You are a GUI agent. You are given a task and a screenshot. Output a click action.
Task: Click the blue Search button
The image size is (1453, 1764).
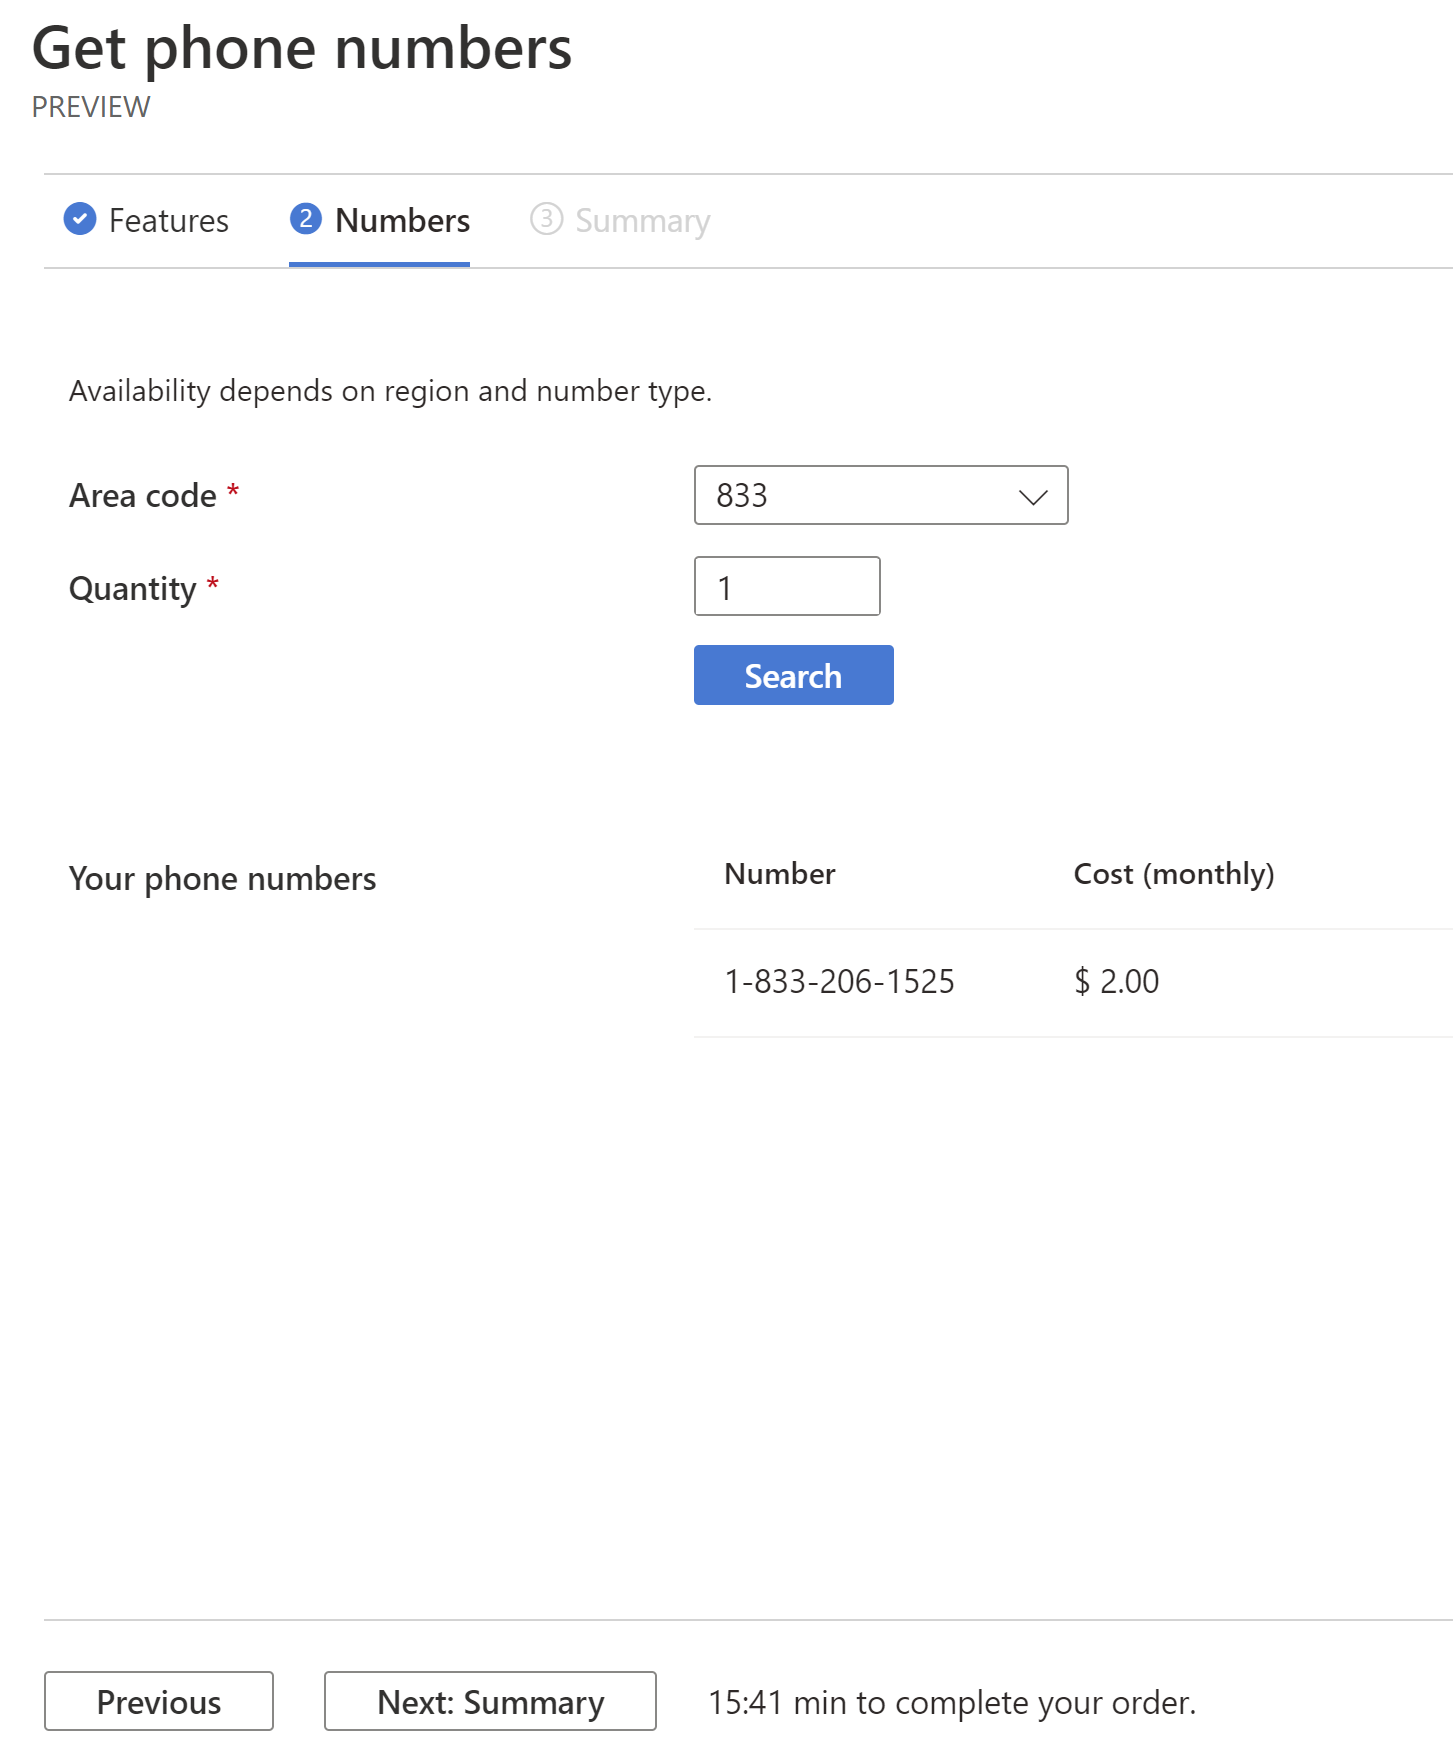[794, 675]
